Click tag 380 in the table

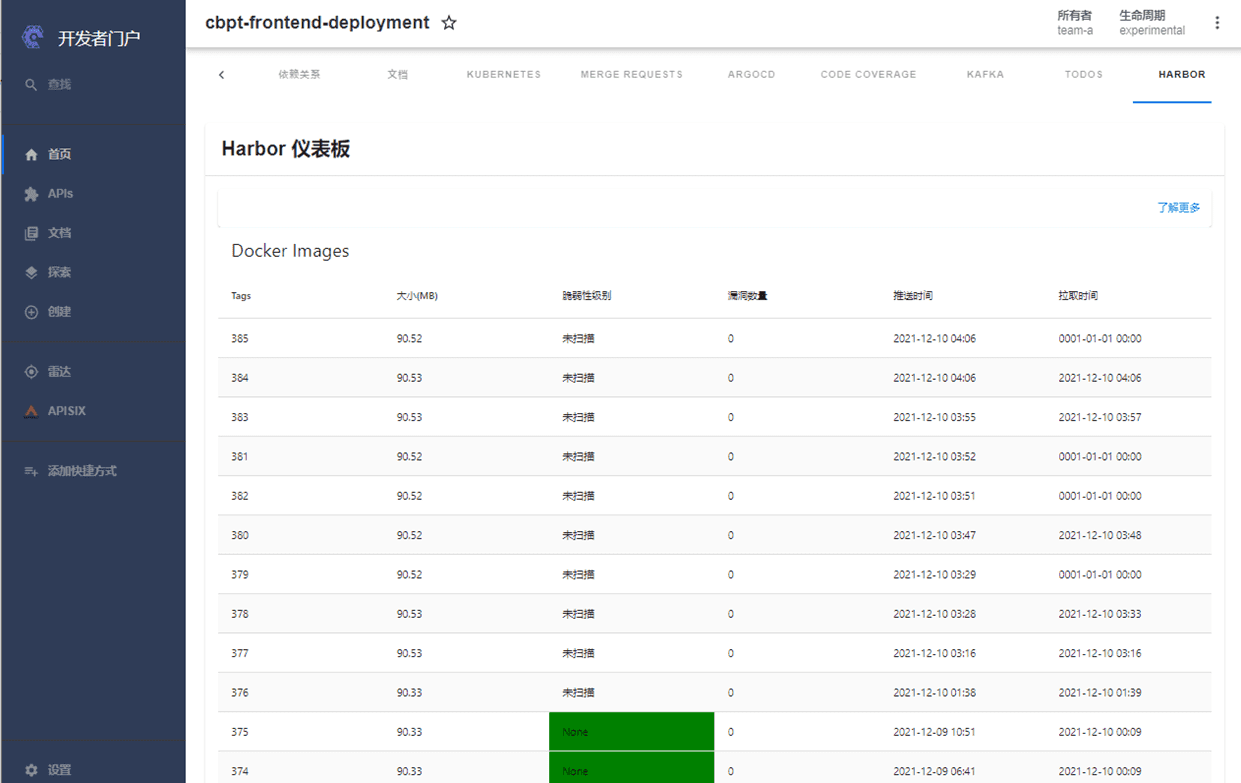click(x=240, y=535)
